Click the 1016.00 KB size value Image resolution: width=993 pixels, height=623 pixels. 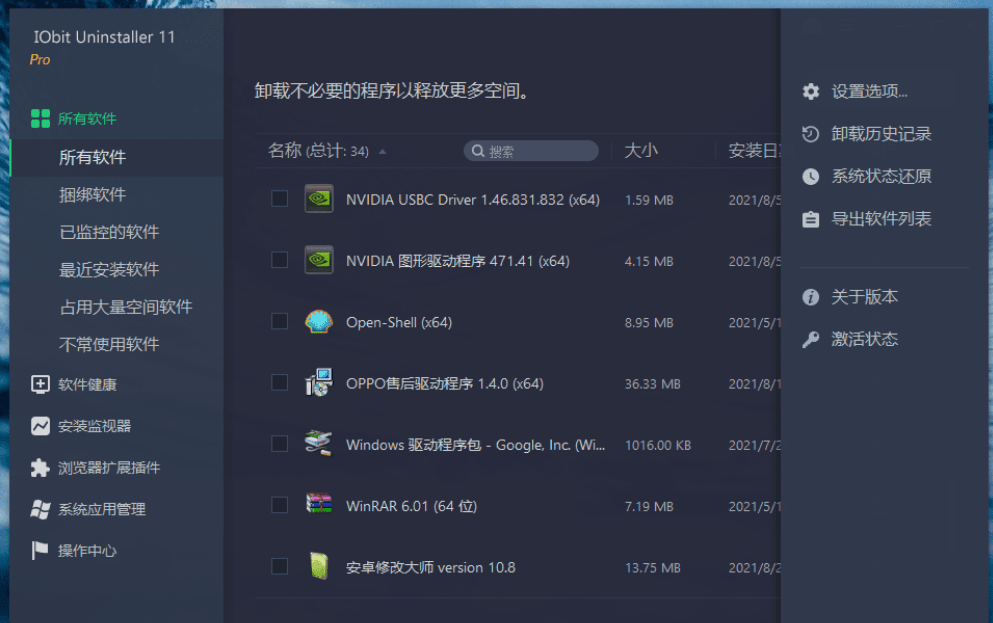click(658, 445)
